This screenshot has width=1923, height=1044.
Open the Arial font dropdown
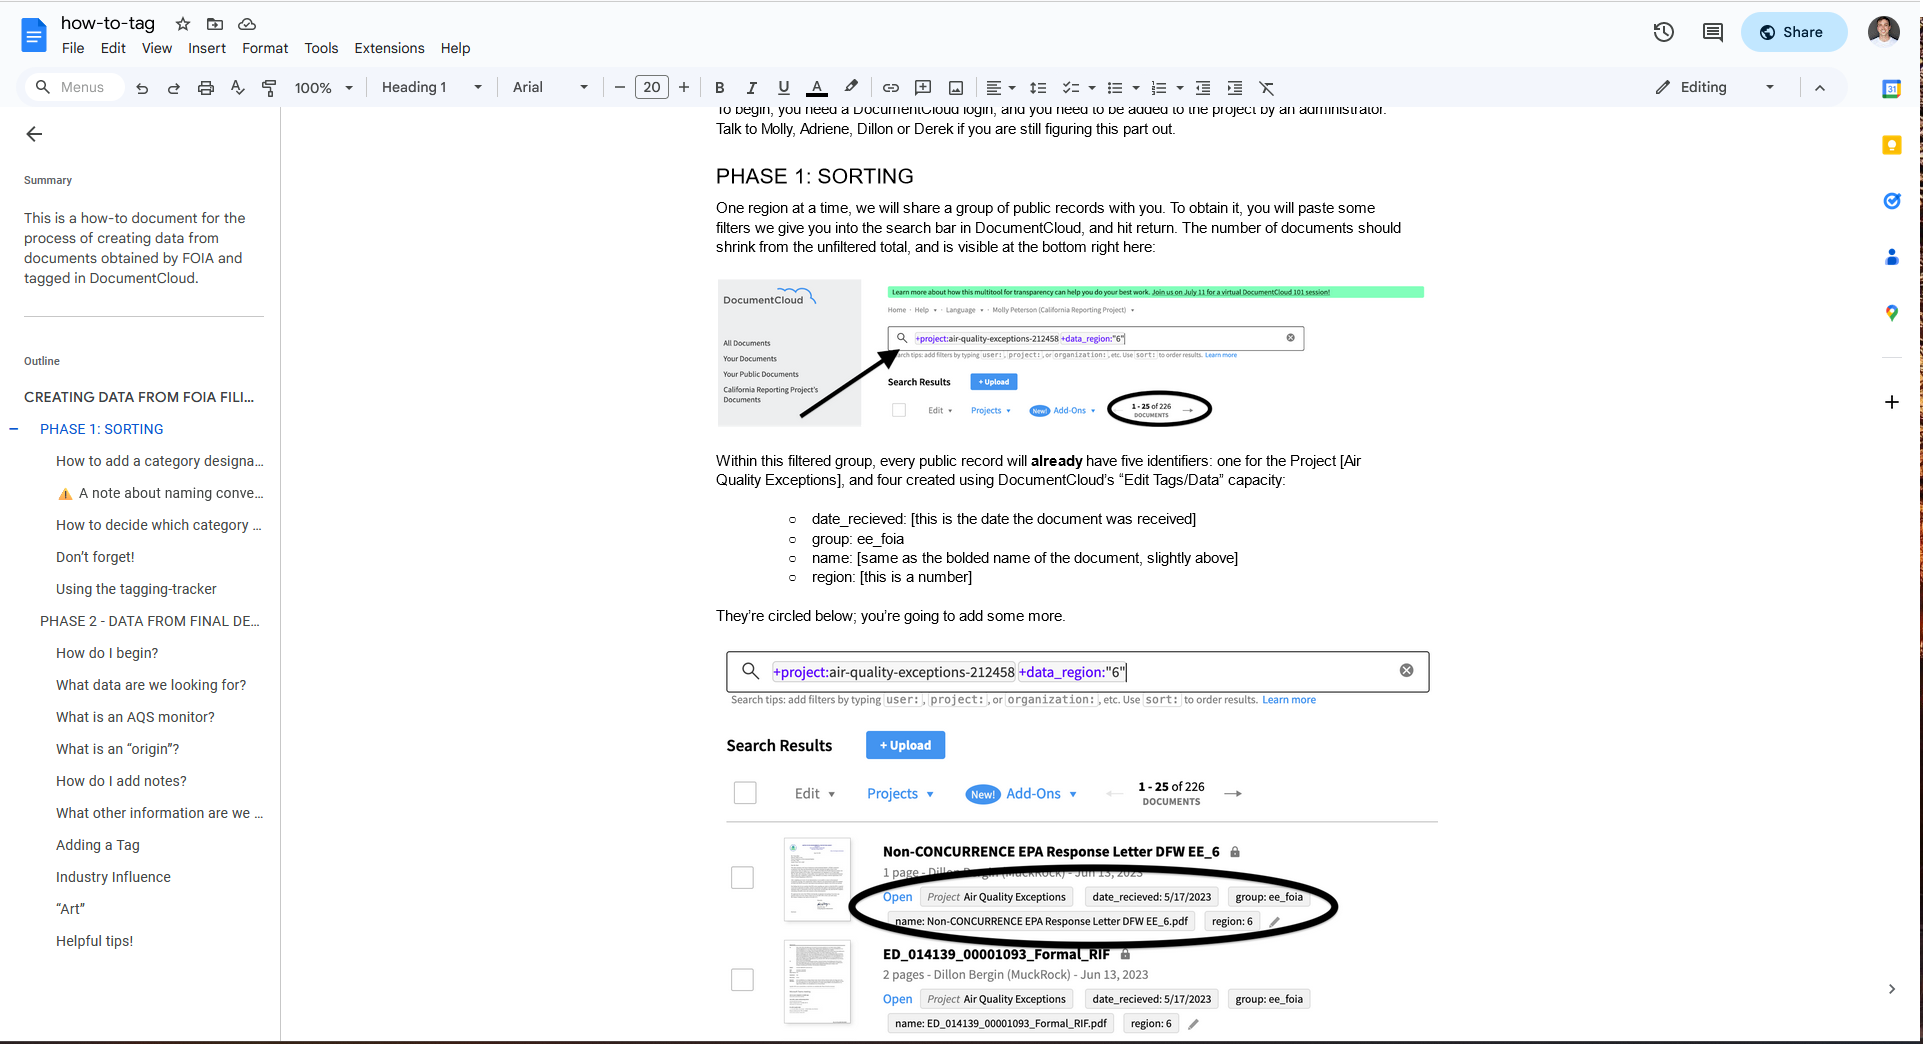tap(550, 88)
